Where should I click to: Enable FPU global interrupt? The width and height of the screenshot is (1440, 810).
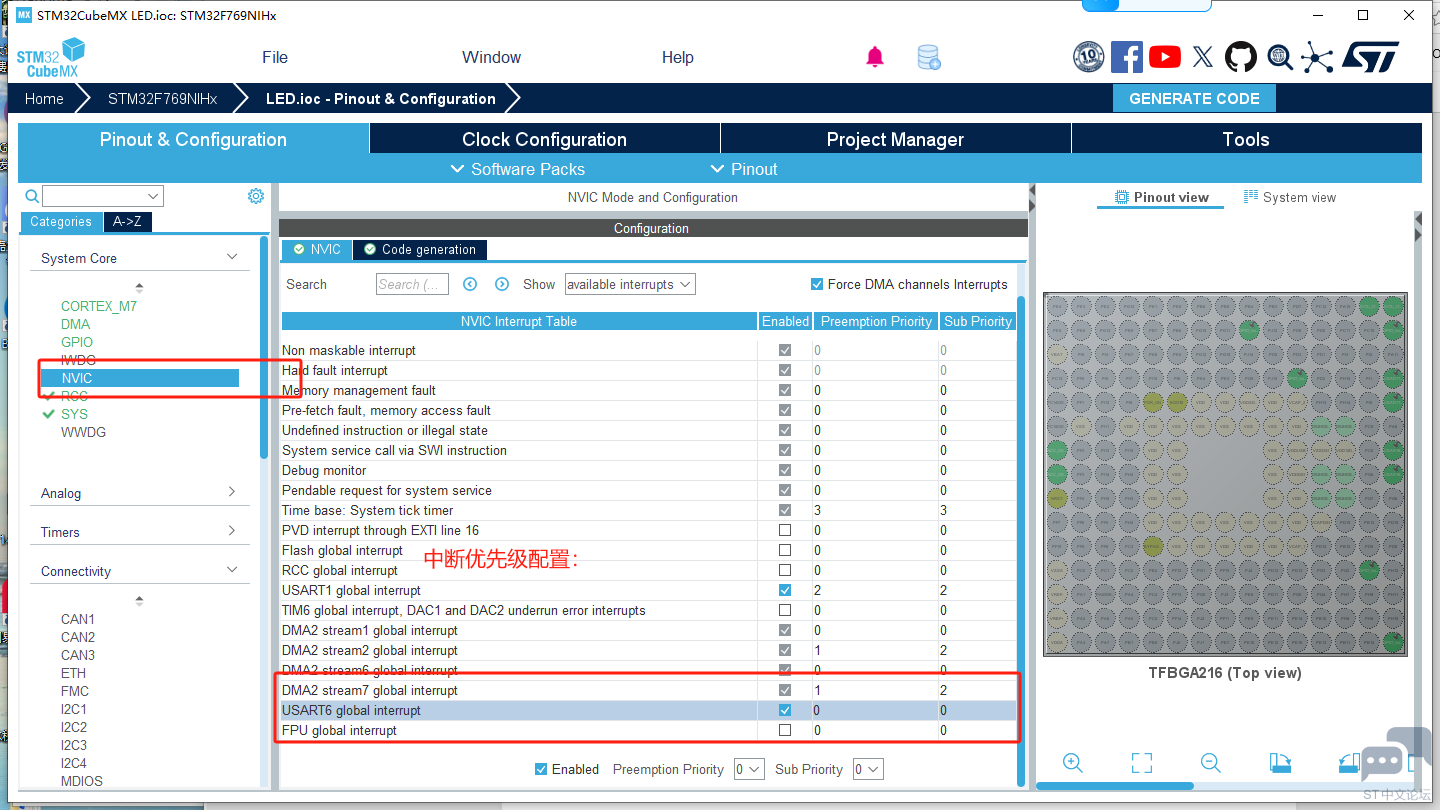(x=785, y=730)
